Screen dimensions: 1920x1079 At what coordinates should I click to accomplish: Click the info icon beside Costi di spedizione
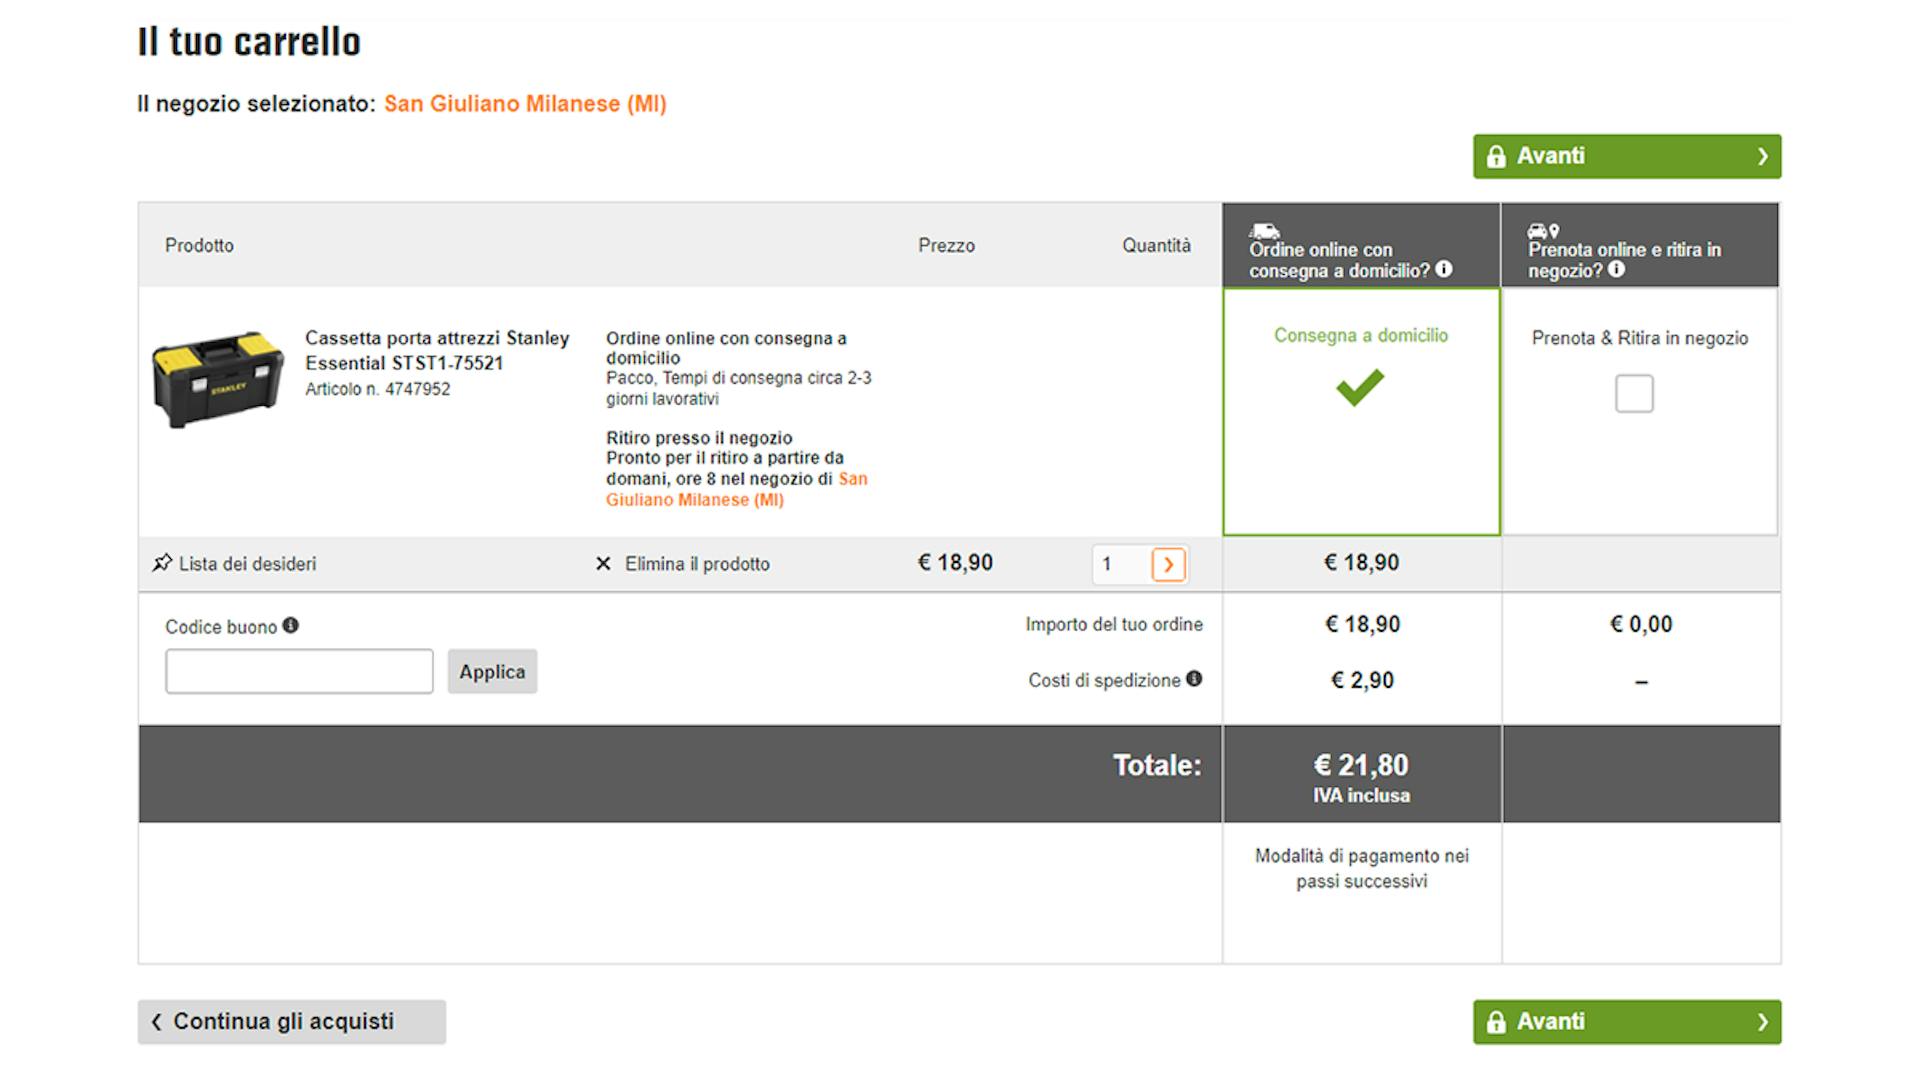(1194, 679)
